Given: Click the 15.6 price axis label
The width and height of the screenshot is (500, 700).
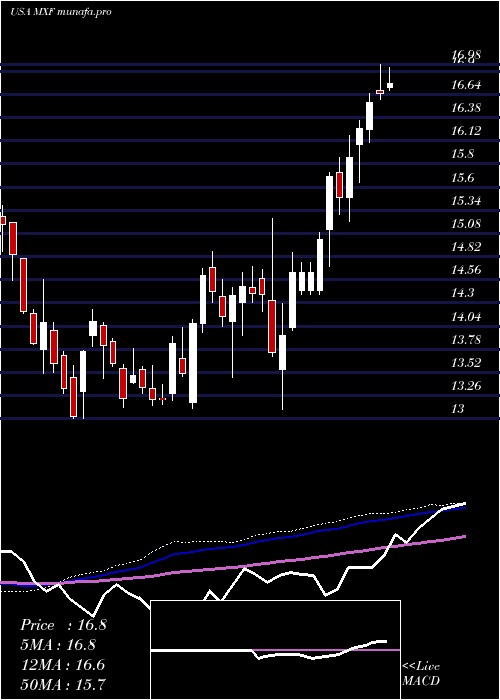Looking at the screenshot, I should click(462, 178).
